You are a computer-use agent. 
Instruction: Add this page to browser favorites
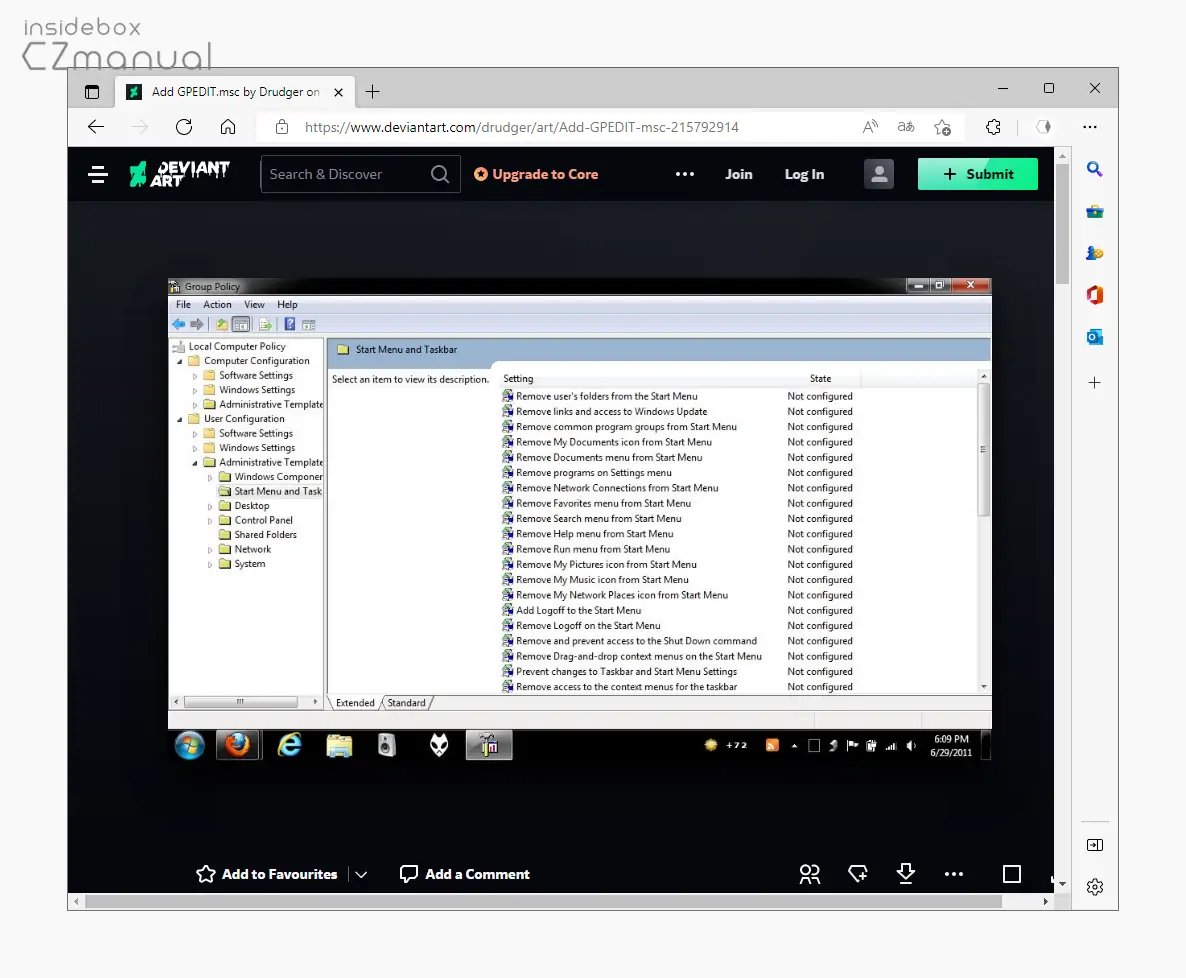click(942, 127)
